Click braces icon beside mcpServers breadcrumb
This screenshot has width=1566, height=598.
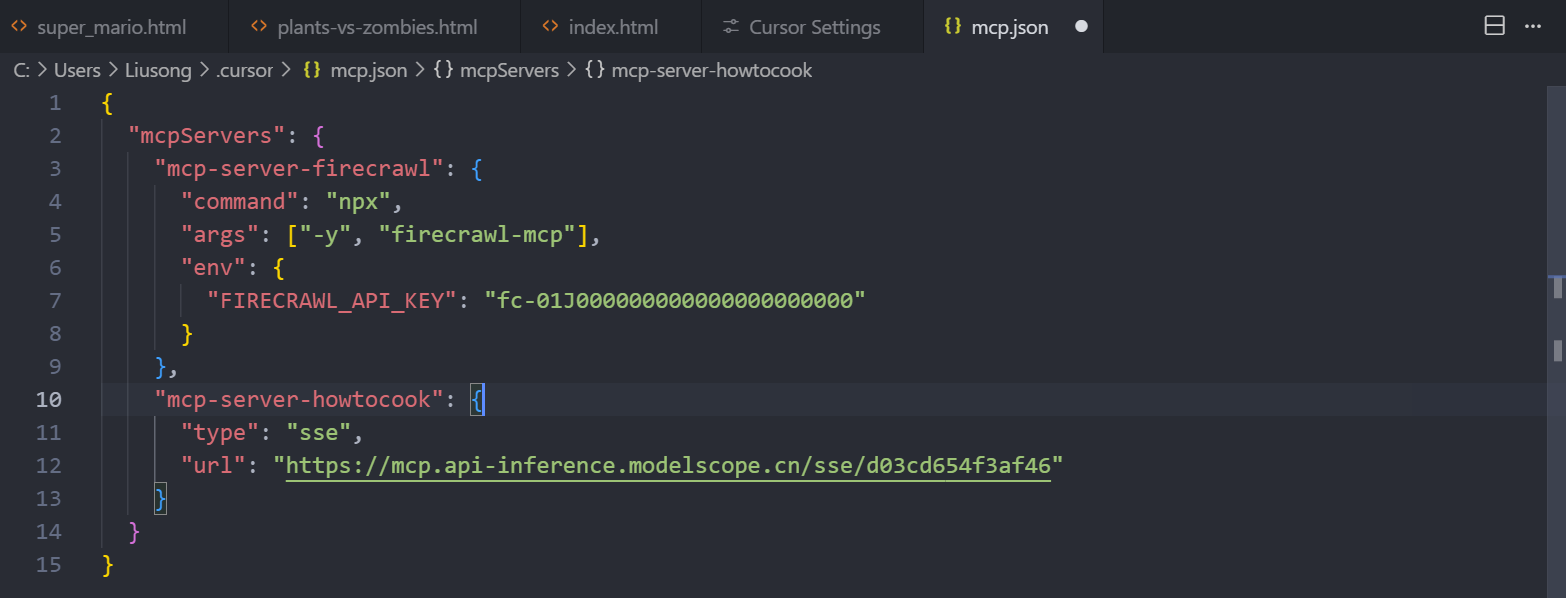444,70
